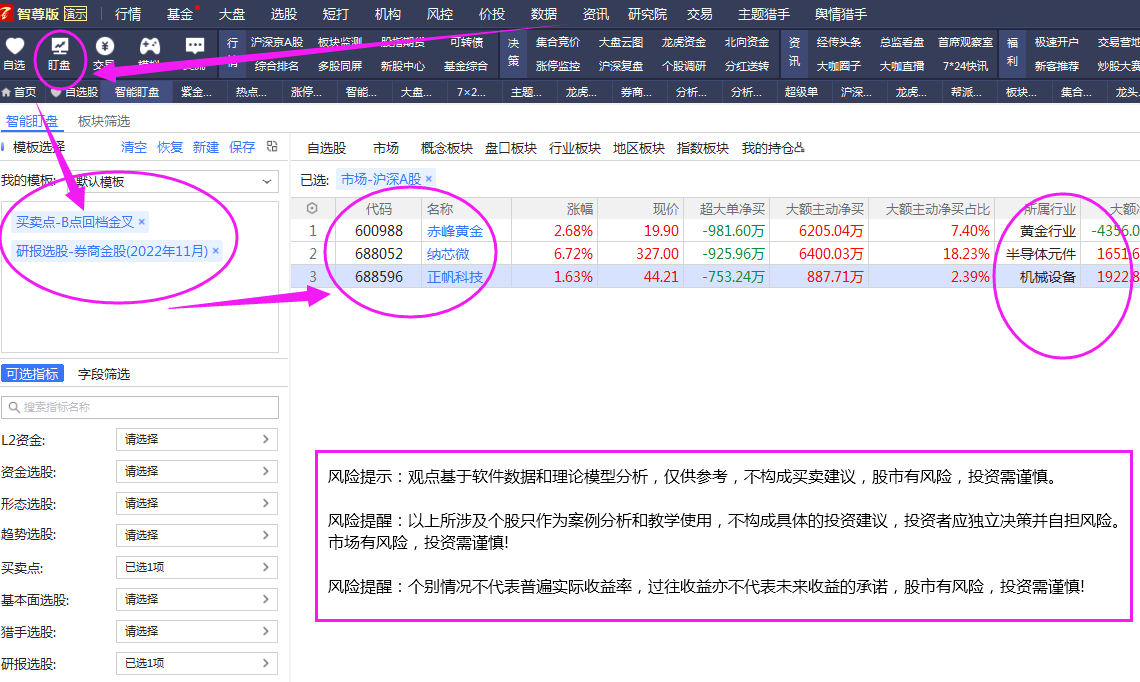Click the 保存 template link
1140x682 pixels.
pyautogui.click(x=242, y=147)
